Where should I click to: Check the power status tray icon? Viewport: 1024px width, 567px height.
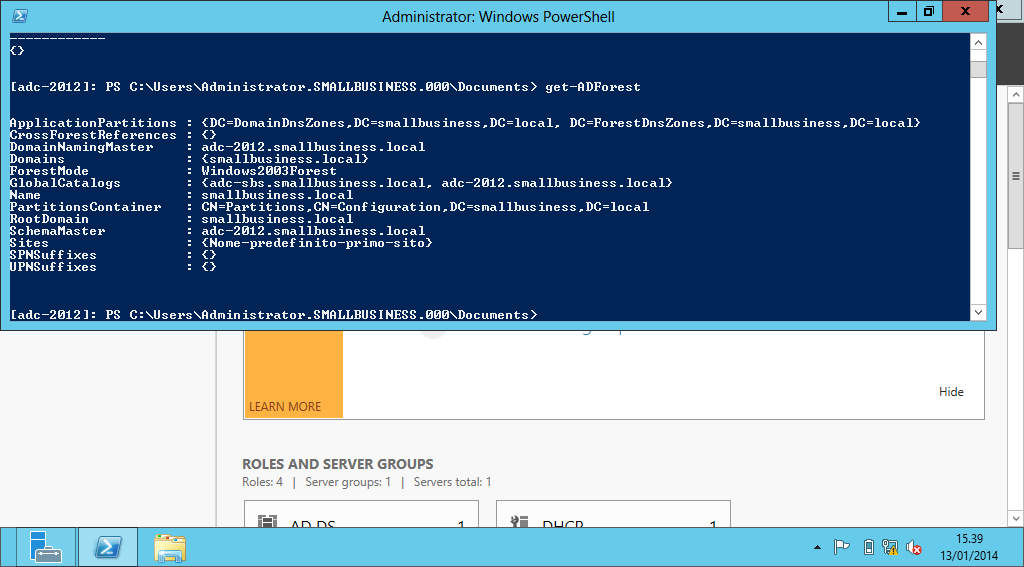(869, 547)
